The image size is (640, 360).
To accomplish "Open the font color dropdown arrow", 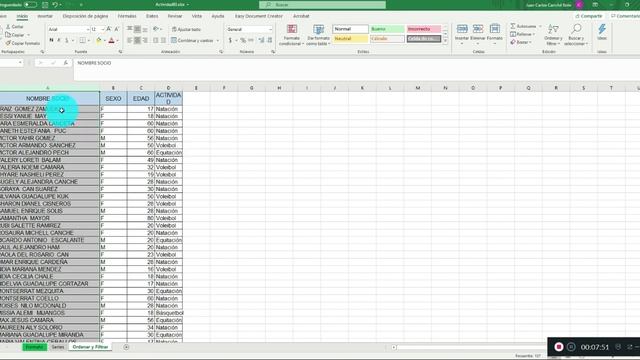I will coord(118,41).
